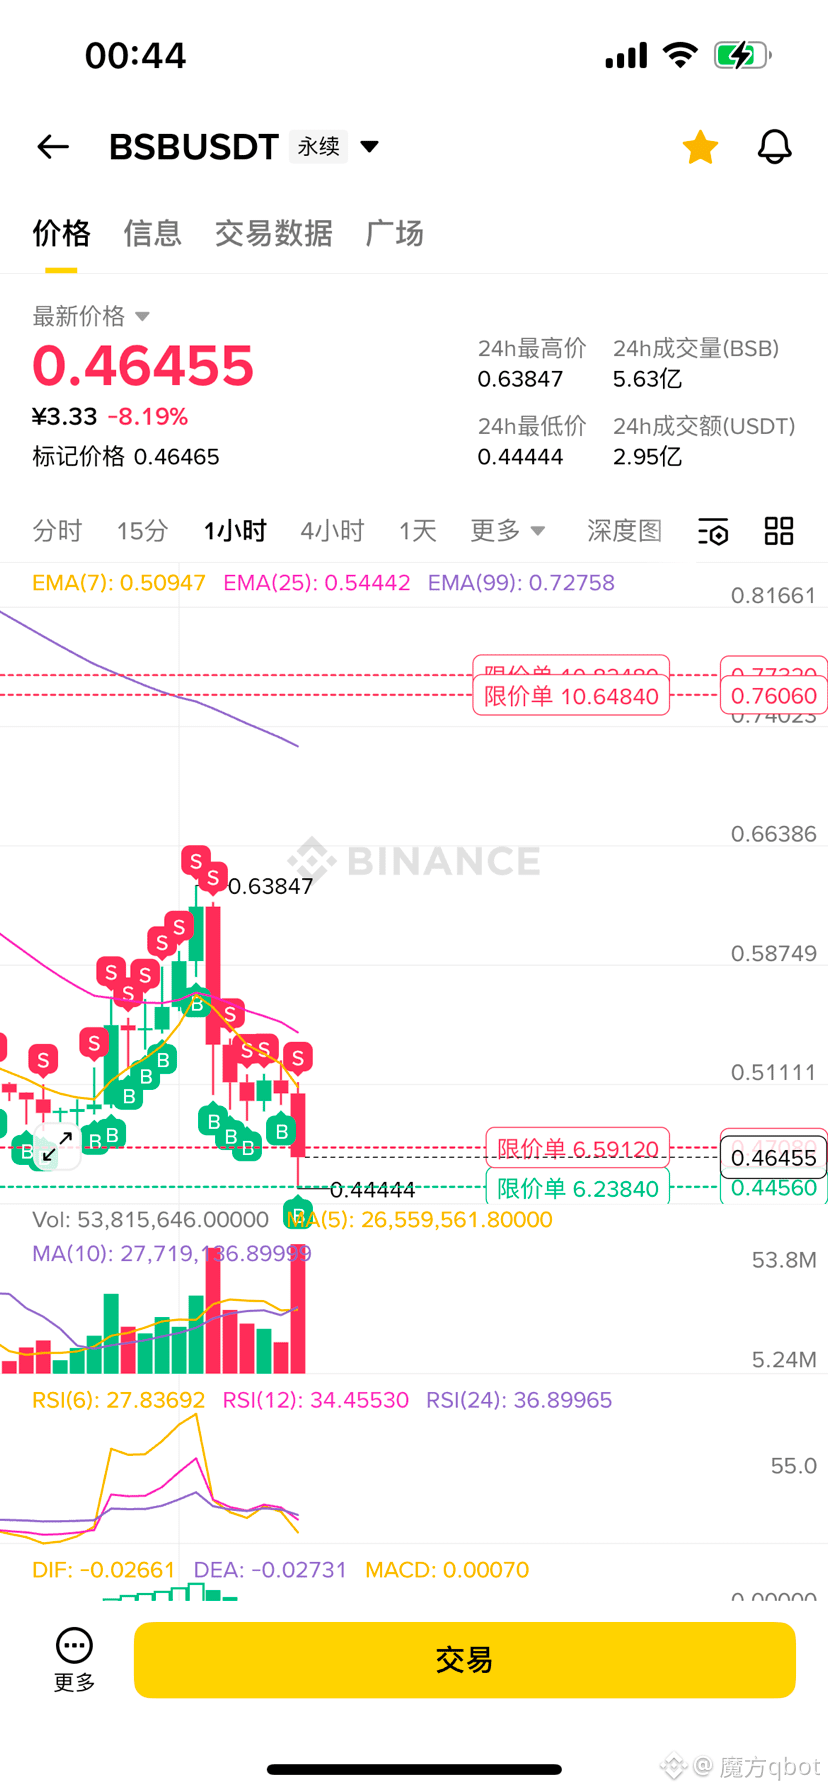
Task: Tap the Vol: 53,815,646.00000 label
Action: [x=150, y=1220]
